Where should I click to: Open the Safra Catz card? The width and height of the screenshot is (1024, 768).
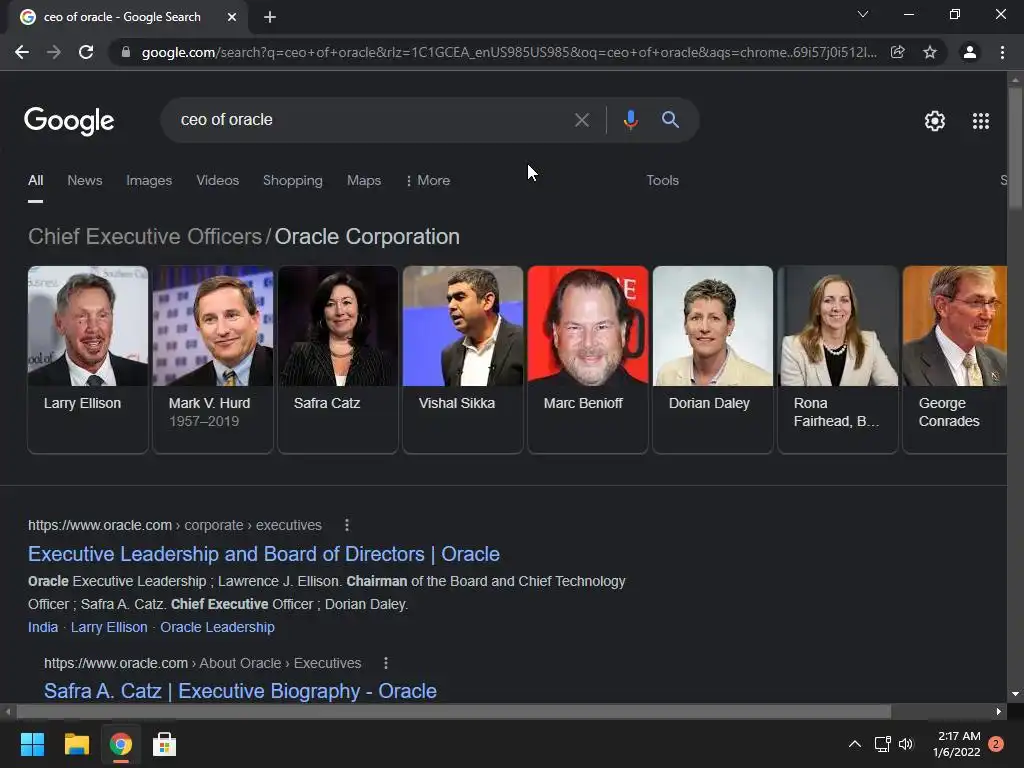(x=338, y=359)
